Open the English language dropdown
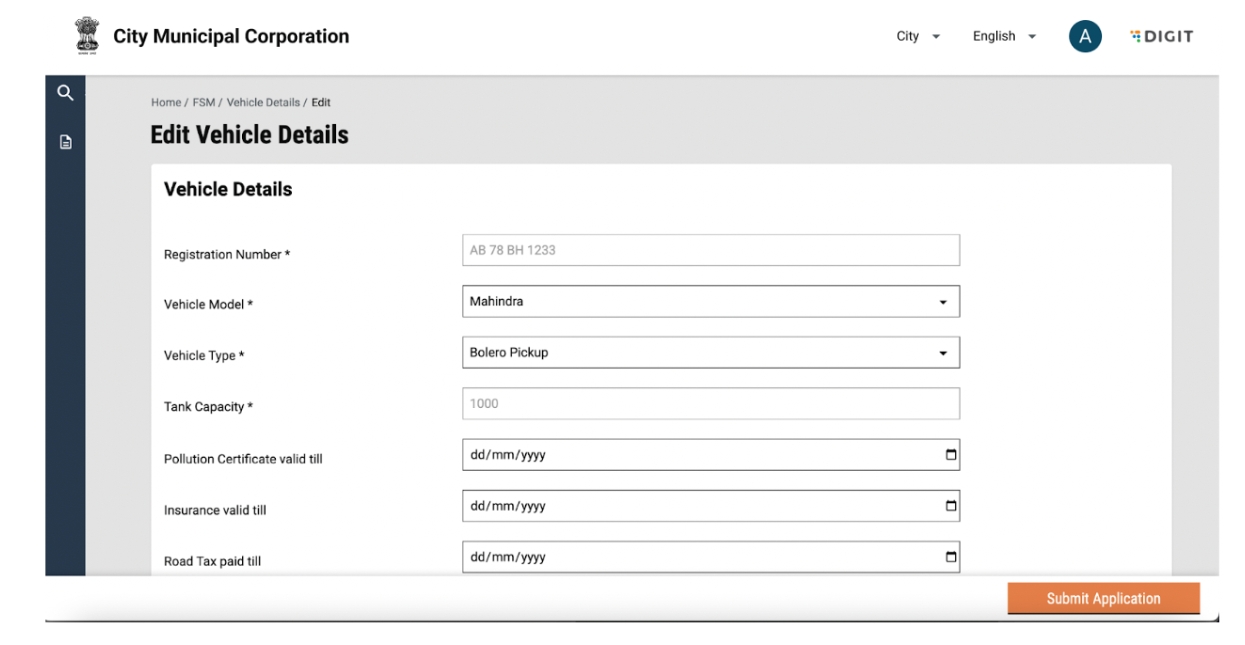The image size is (1245, 645). [1003, 37]
